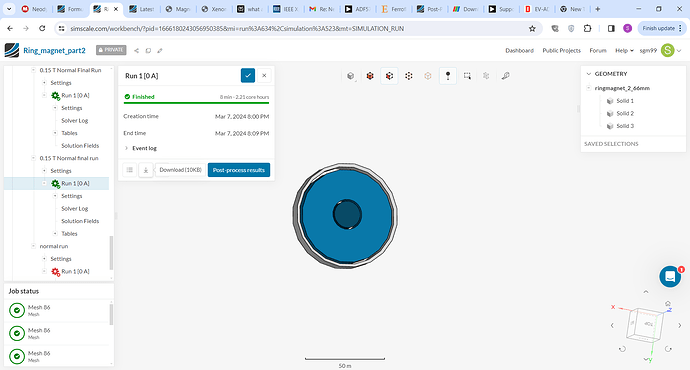Share the Ring_magnet_part2 project
690x370 pixels.
pyautogui.click(x=136, y=51)
